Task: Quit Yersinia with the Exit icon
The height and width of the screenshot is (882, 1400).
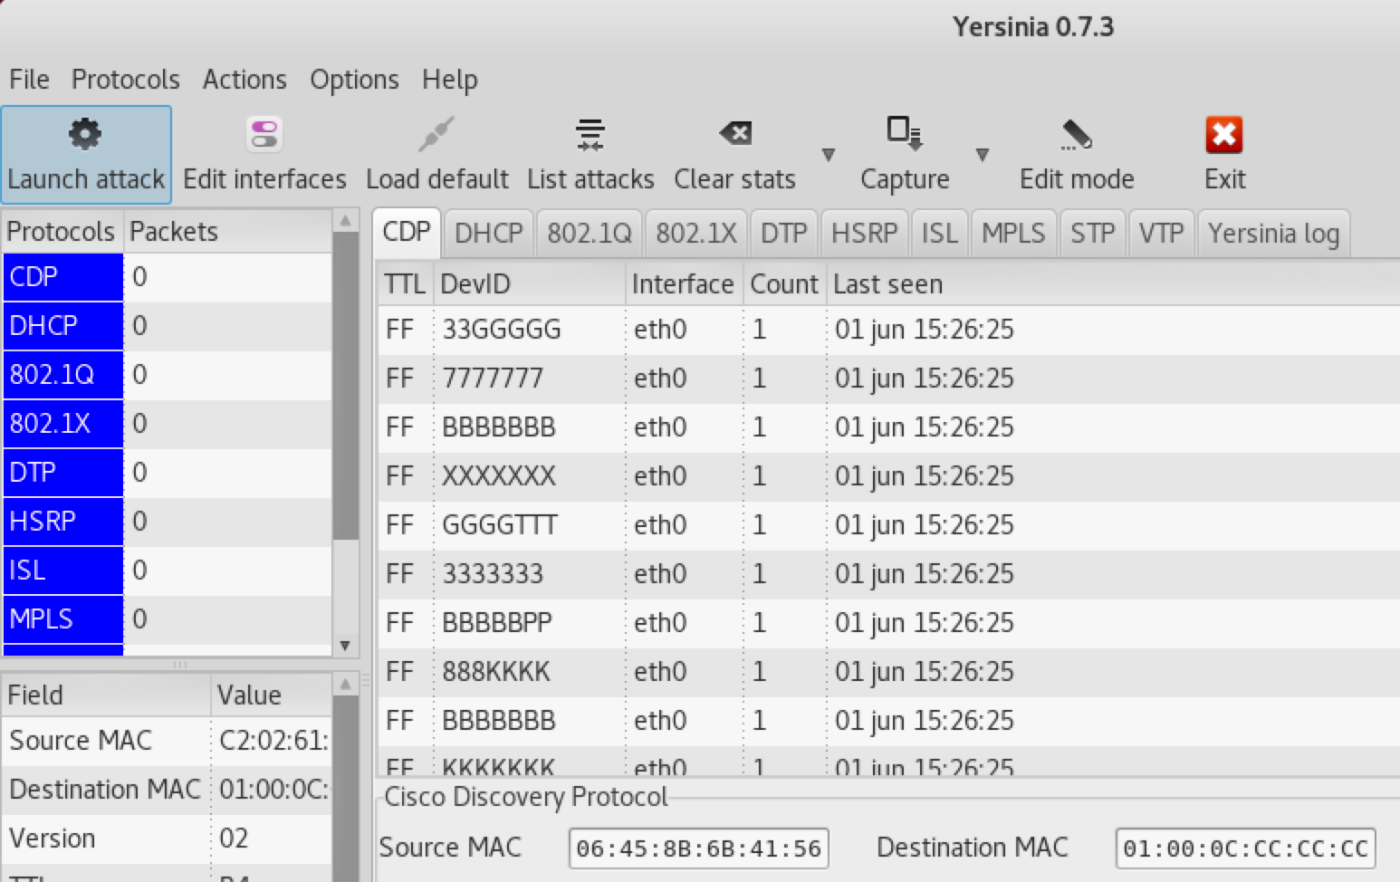Action: [x=1223, y=133]
